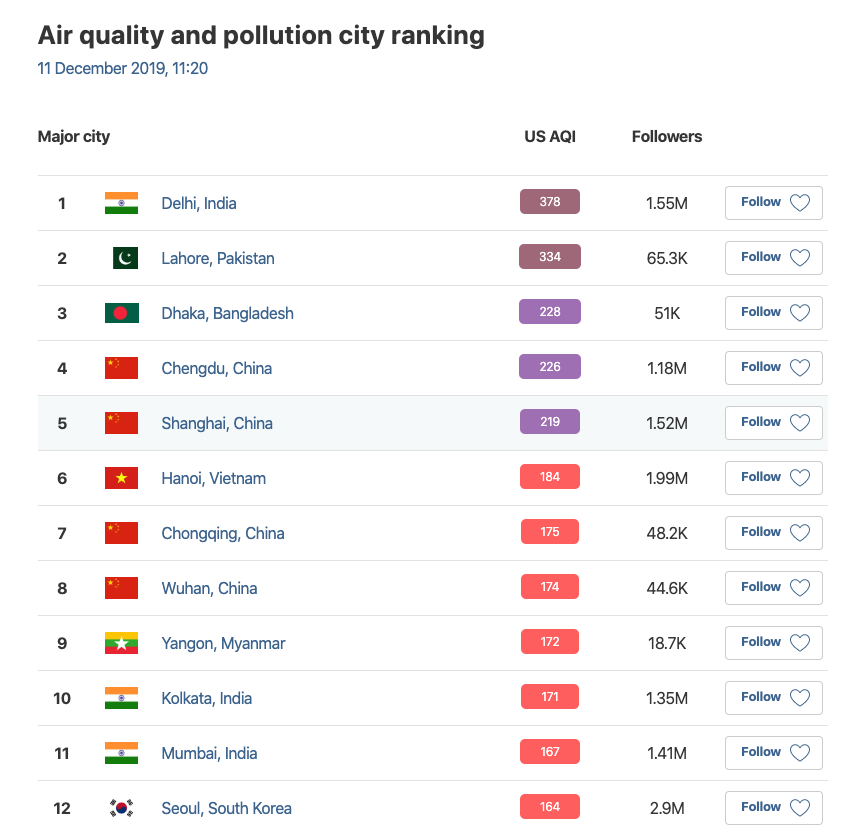Click the Pakistan flag next to Lahore
The height and width of the screenshot is (829, 844).
[124, 258]
